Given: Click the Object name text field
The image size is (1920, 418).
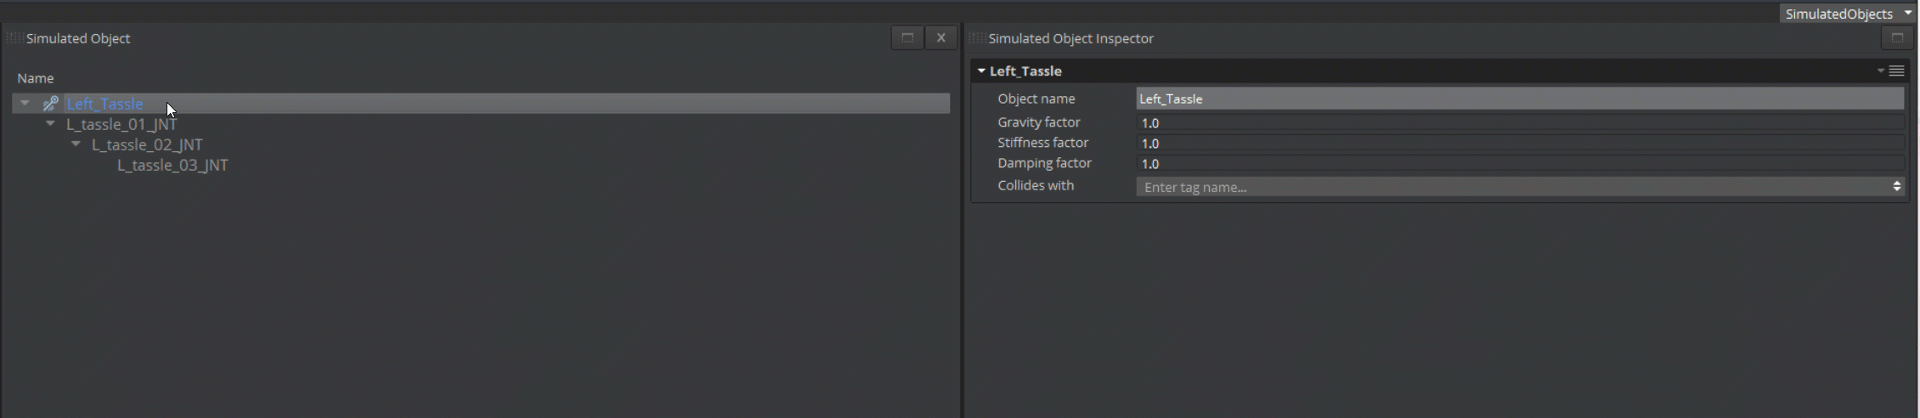Looking at the screenshot, I should point(1518,99).
